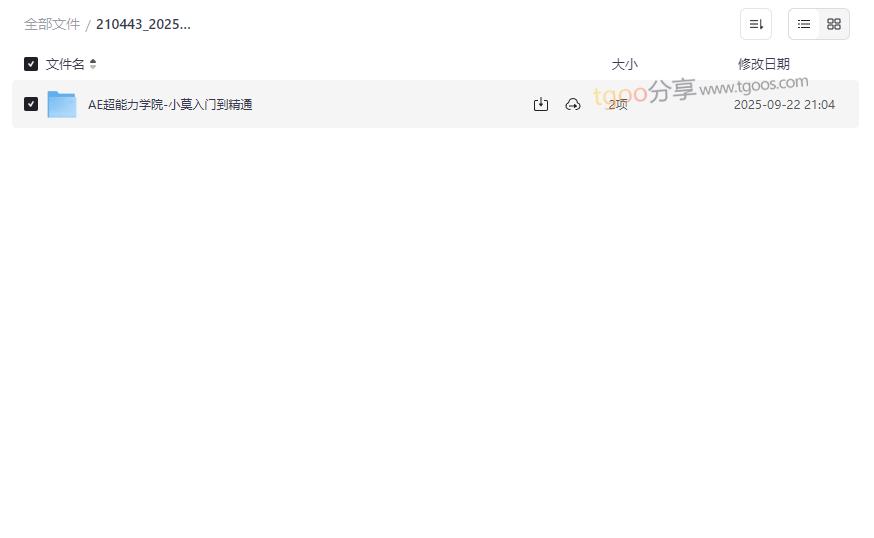Click the 大小 column header
The width and height of the screenshot is (874, 538).
pos(624,64)
